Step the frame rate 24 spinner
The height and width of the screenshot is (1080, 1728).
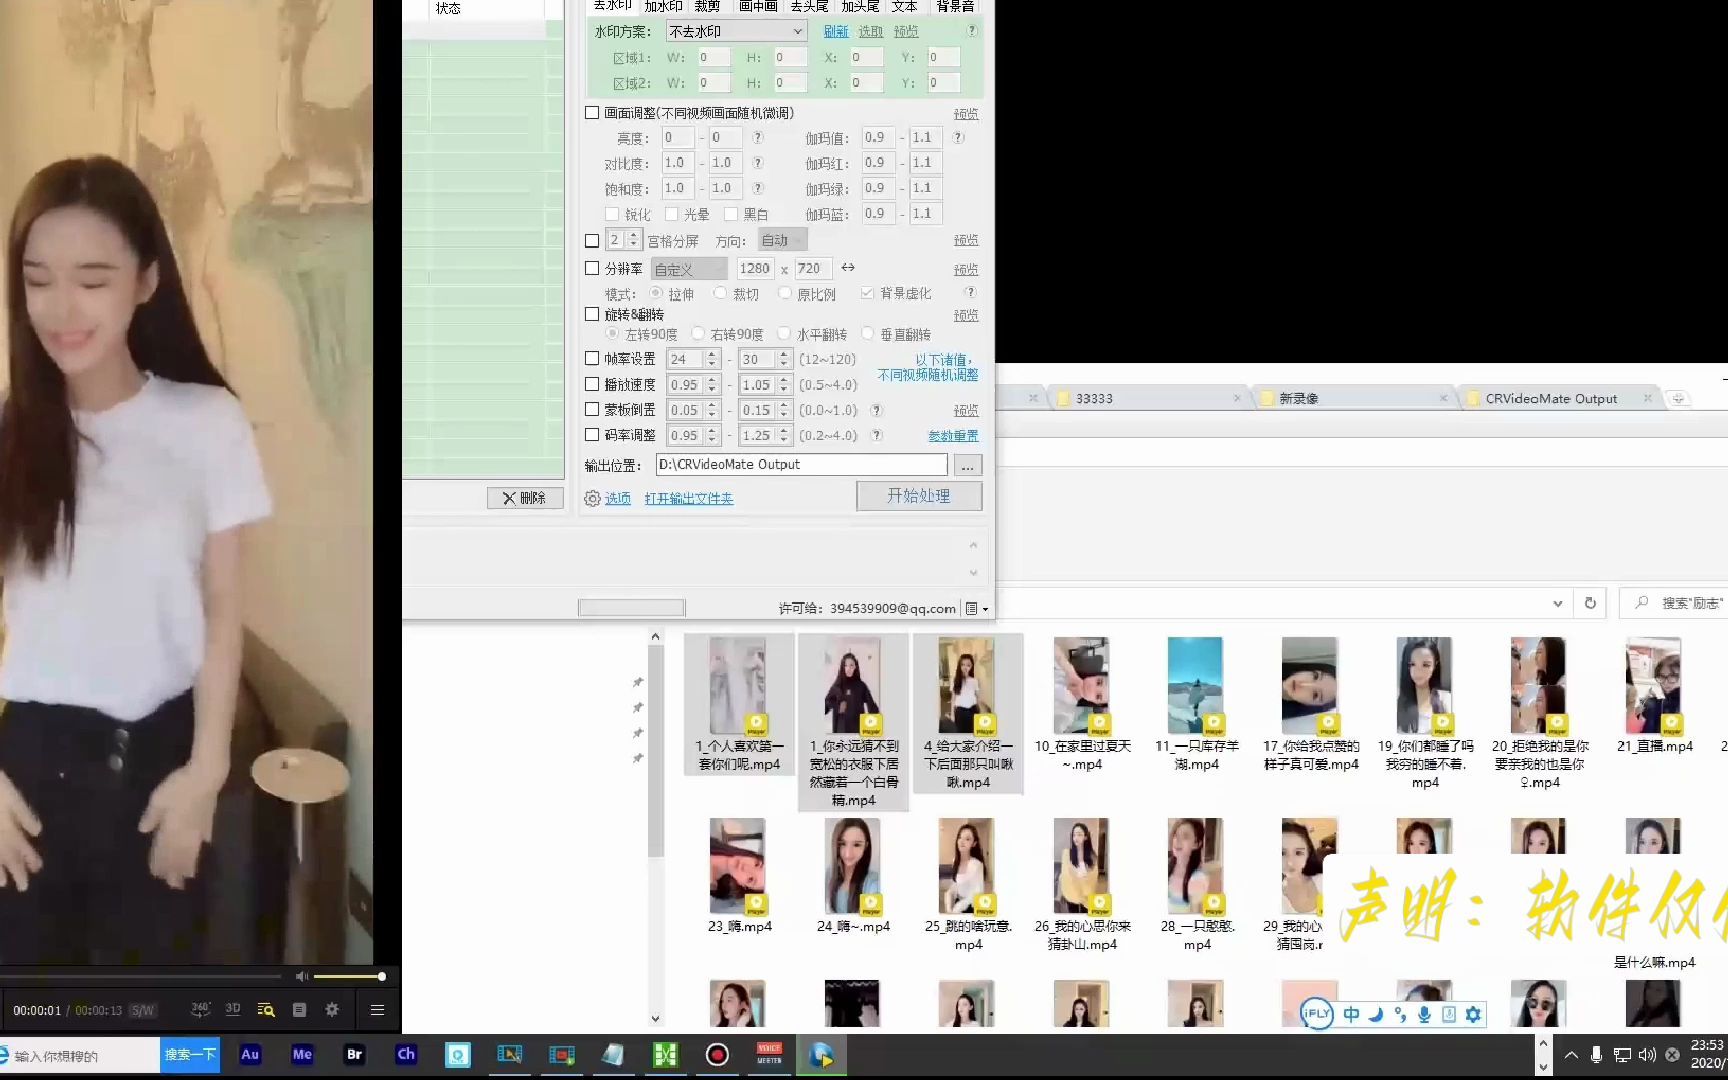point(712,359)
